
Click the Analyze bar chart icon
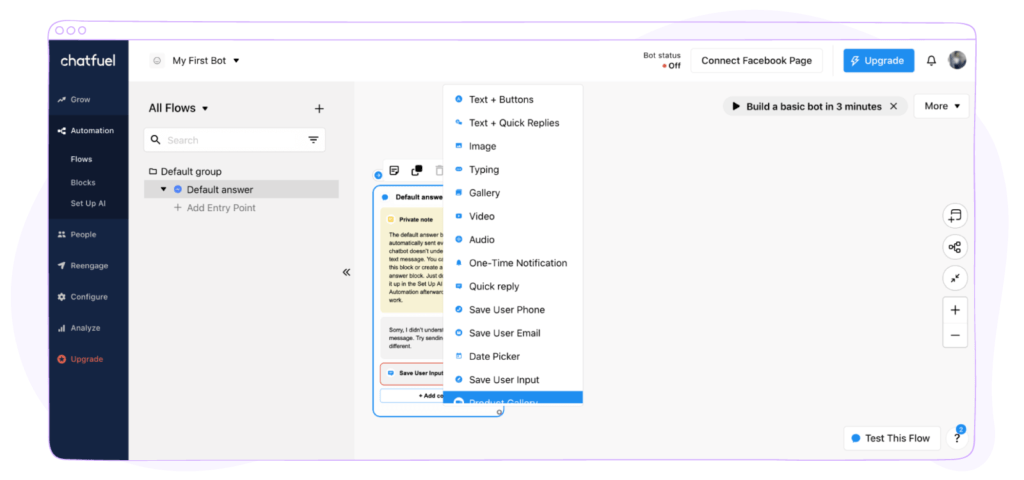click(61, 328)
